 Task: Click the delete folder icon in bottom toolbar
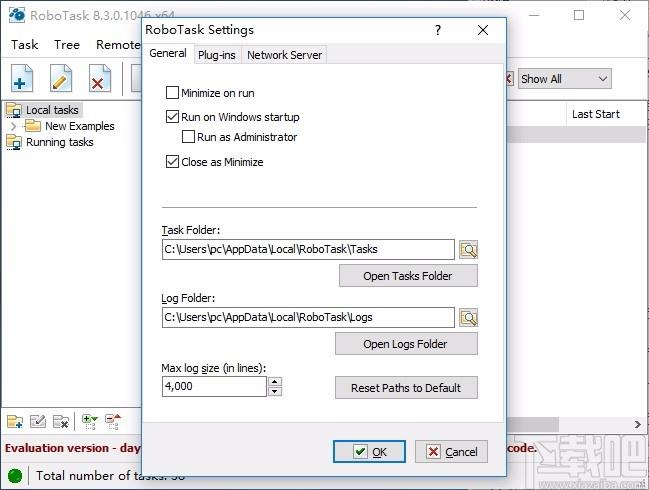(x=61, y=422)
